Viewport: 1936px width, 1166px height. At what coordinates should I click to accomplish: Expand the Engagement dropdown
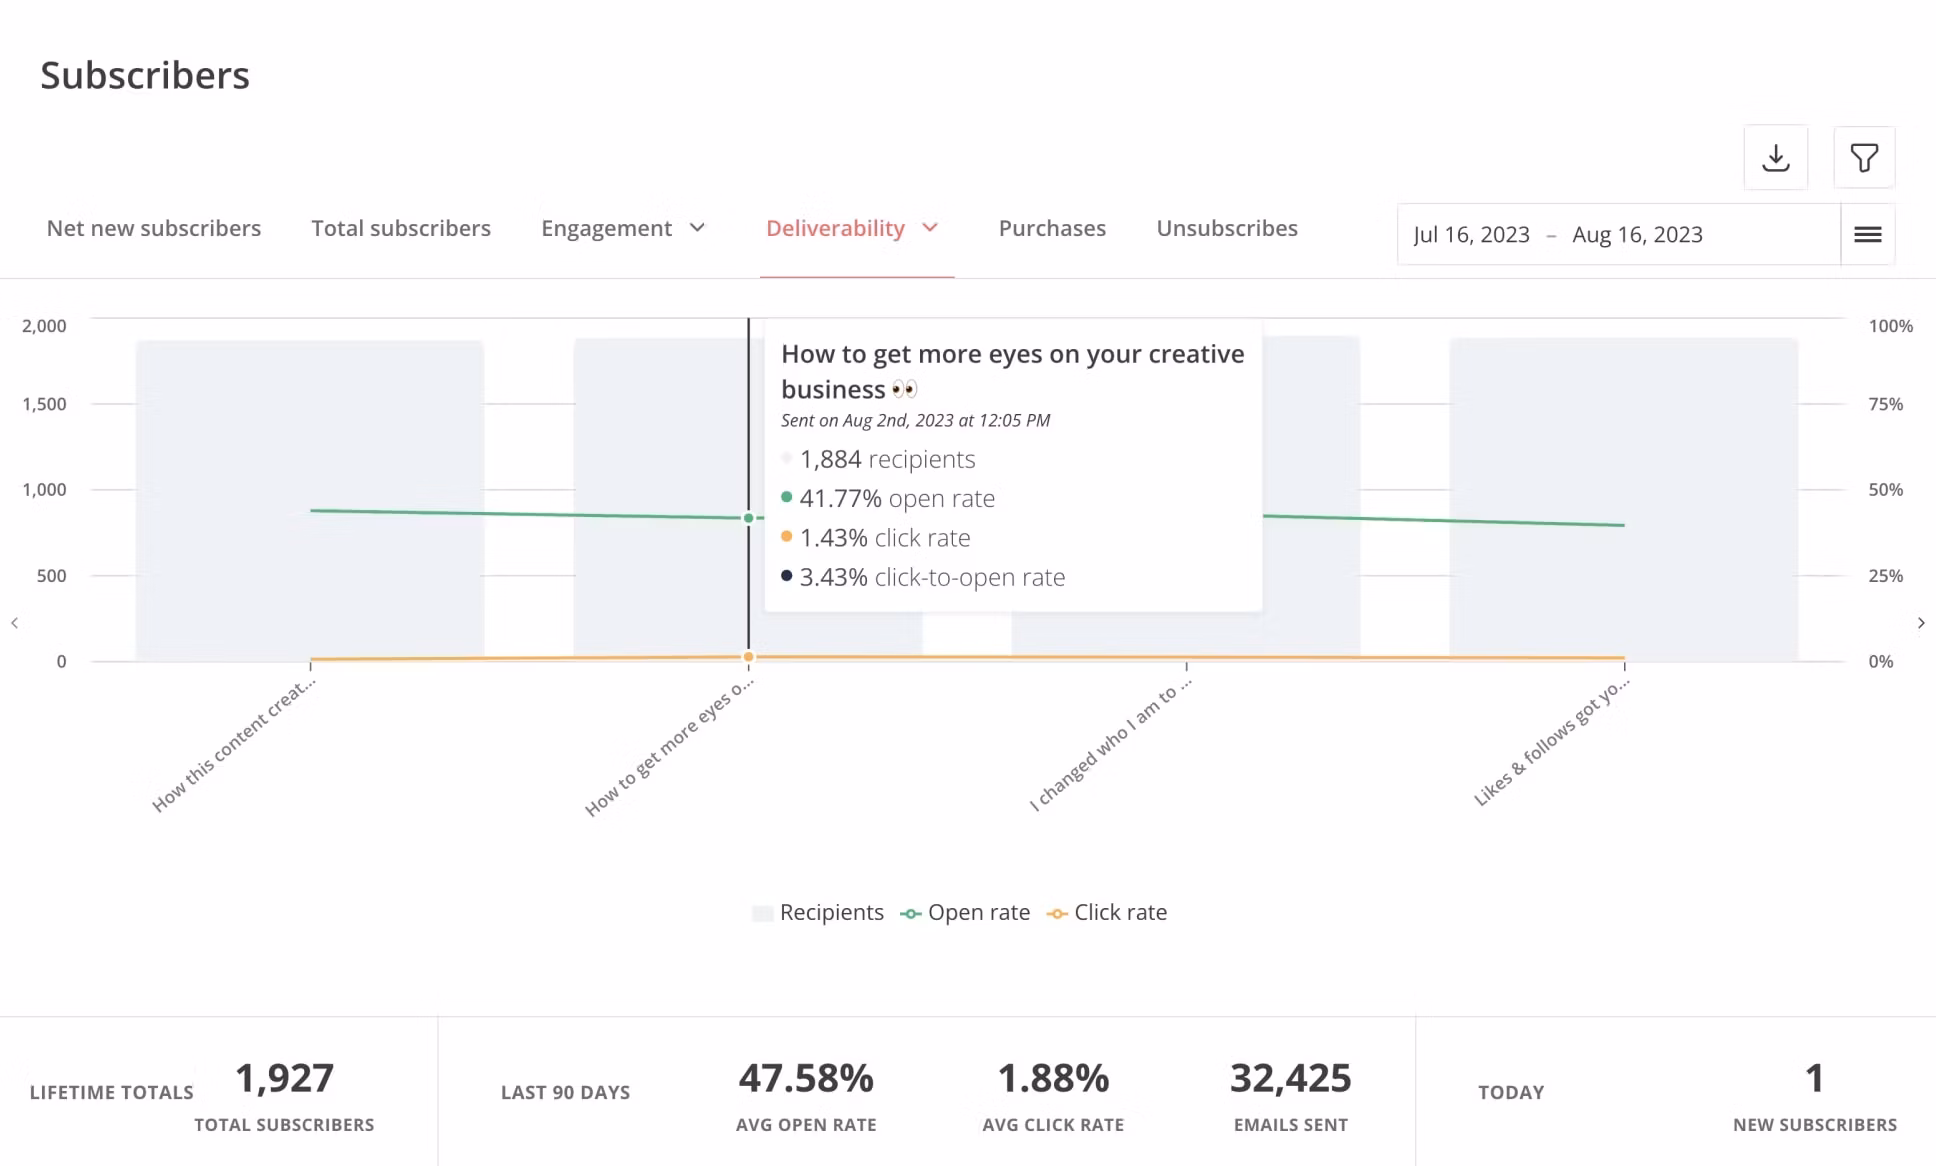click(x=623, y=228)
